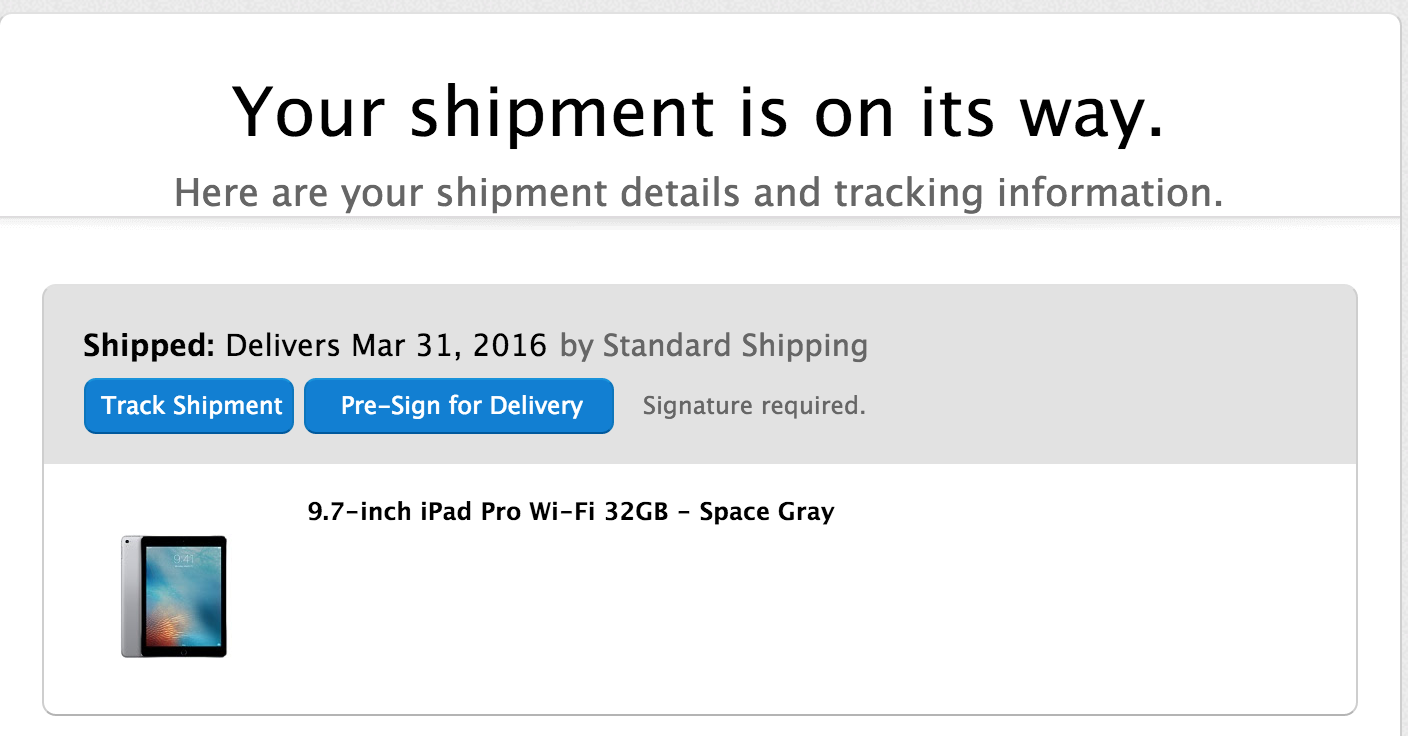This screenshot has width=1408, height=736.
Task: Click the "Your shipment is on its way." heading
Action: pos(698,110)
